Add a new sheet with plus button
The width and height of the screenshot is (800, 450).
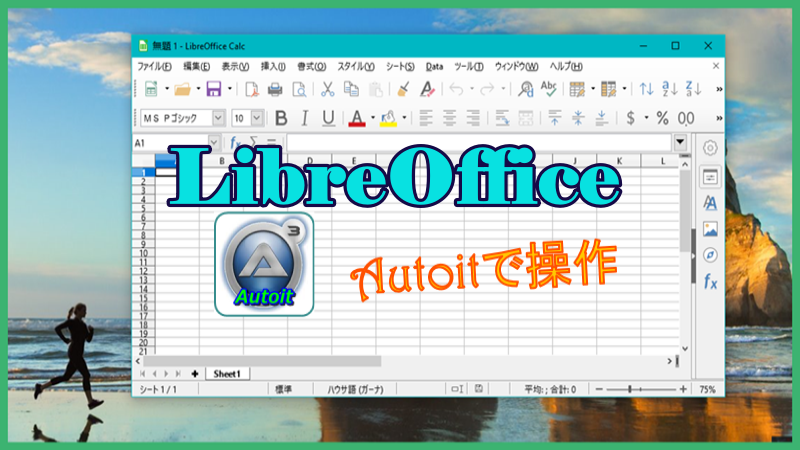coord(195,374)
